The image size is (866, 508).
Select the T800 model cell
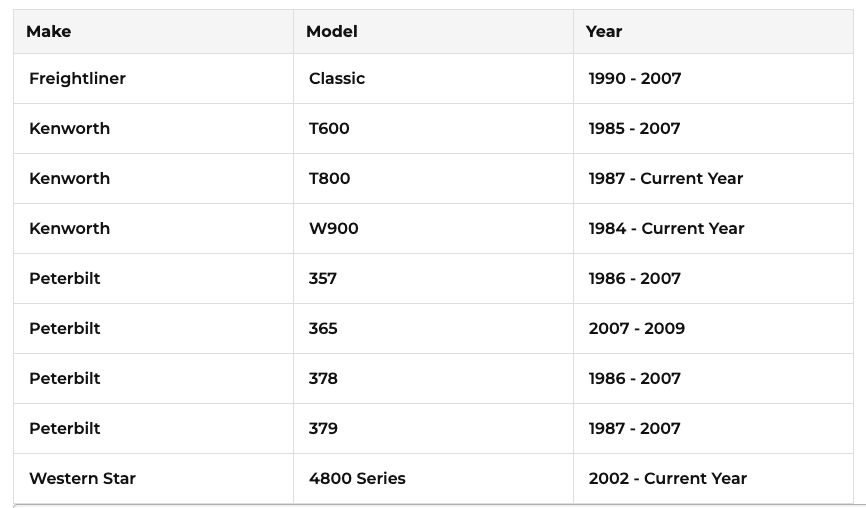[x=330, y=179]
